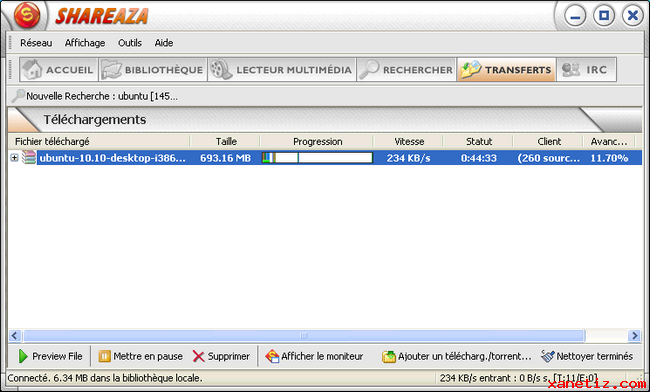
Task: Click the 0:44:33 remaining time cell
Action: tap(478, 158)
